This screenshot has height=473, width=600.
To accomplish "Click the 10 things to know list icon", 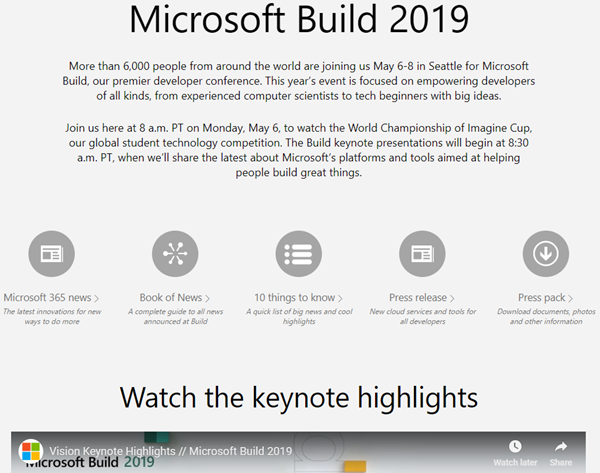I will (x=298, y=253).
